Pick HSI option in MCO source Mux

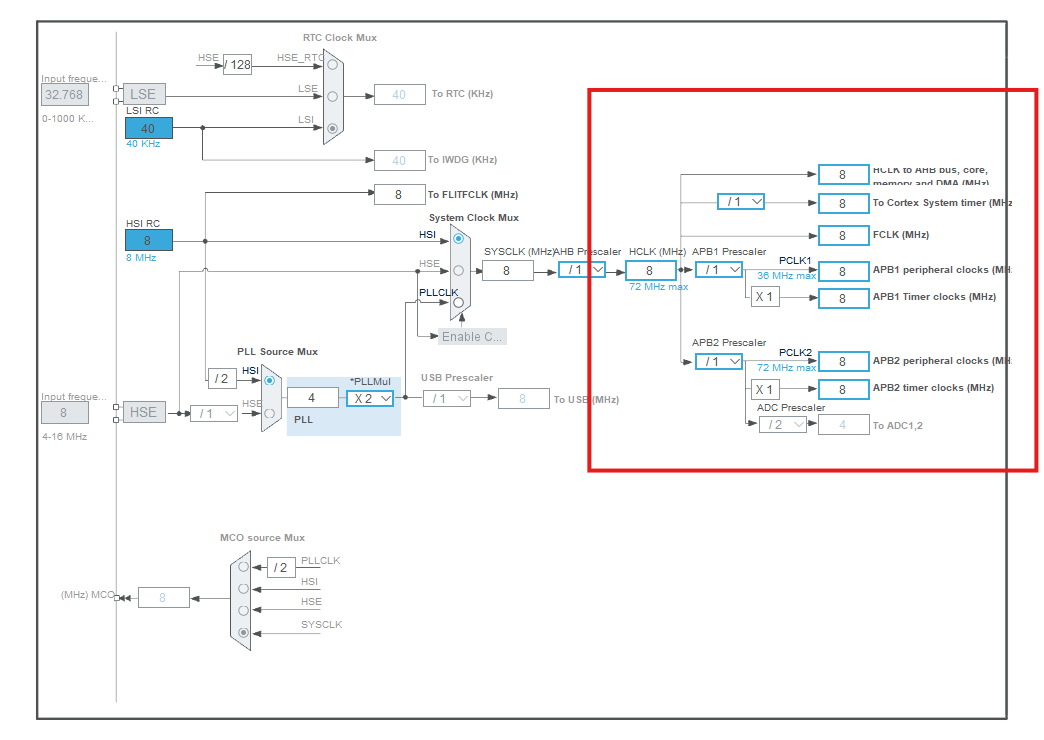click(x=243, y=587)
